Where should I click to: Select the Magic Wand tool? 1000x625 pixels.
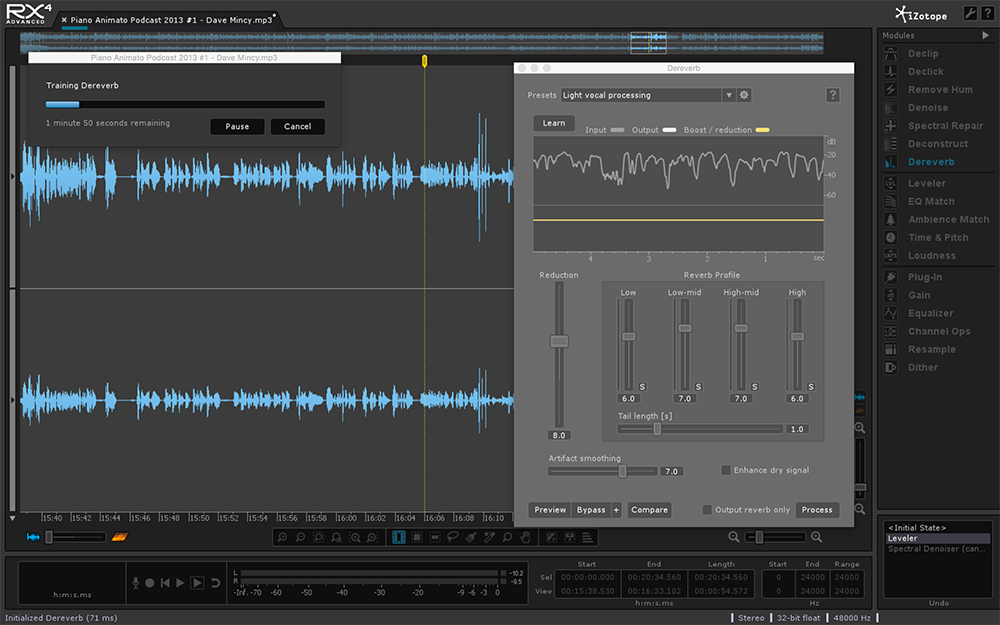tap(489, 538)
